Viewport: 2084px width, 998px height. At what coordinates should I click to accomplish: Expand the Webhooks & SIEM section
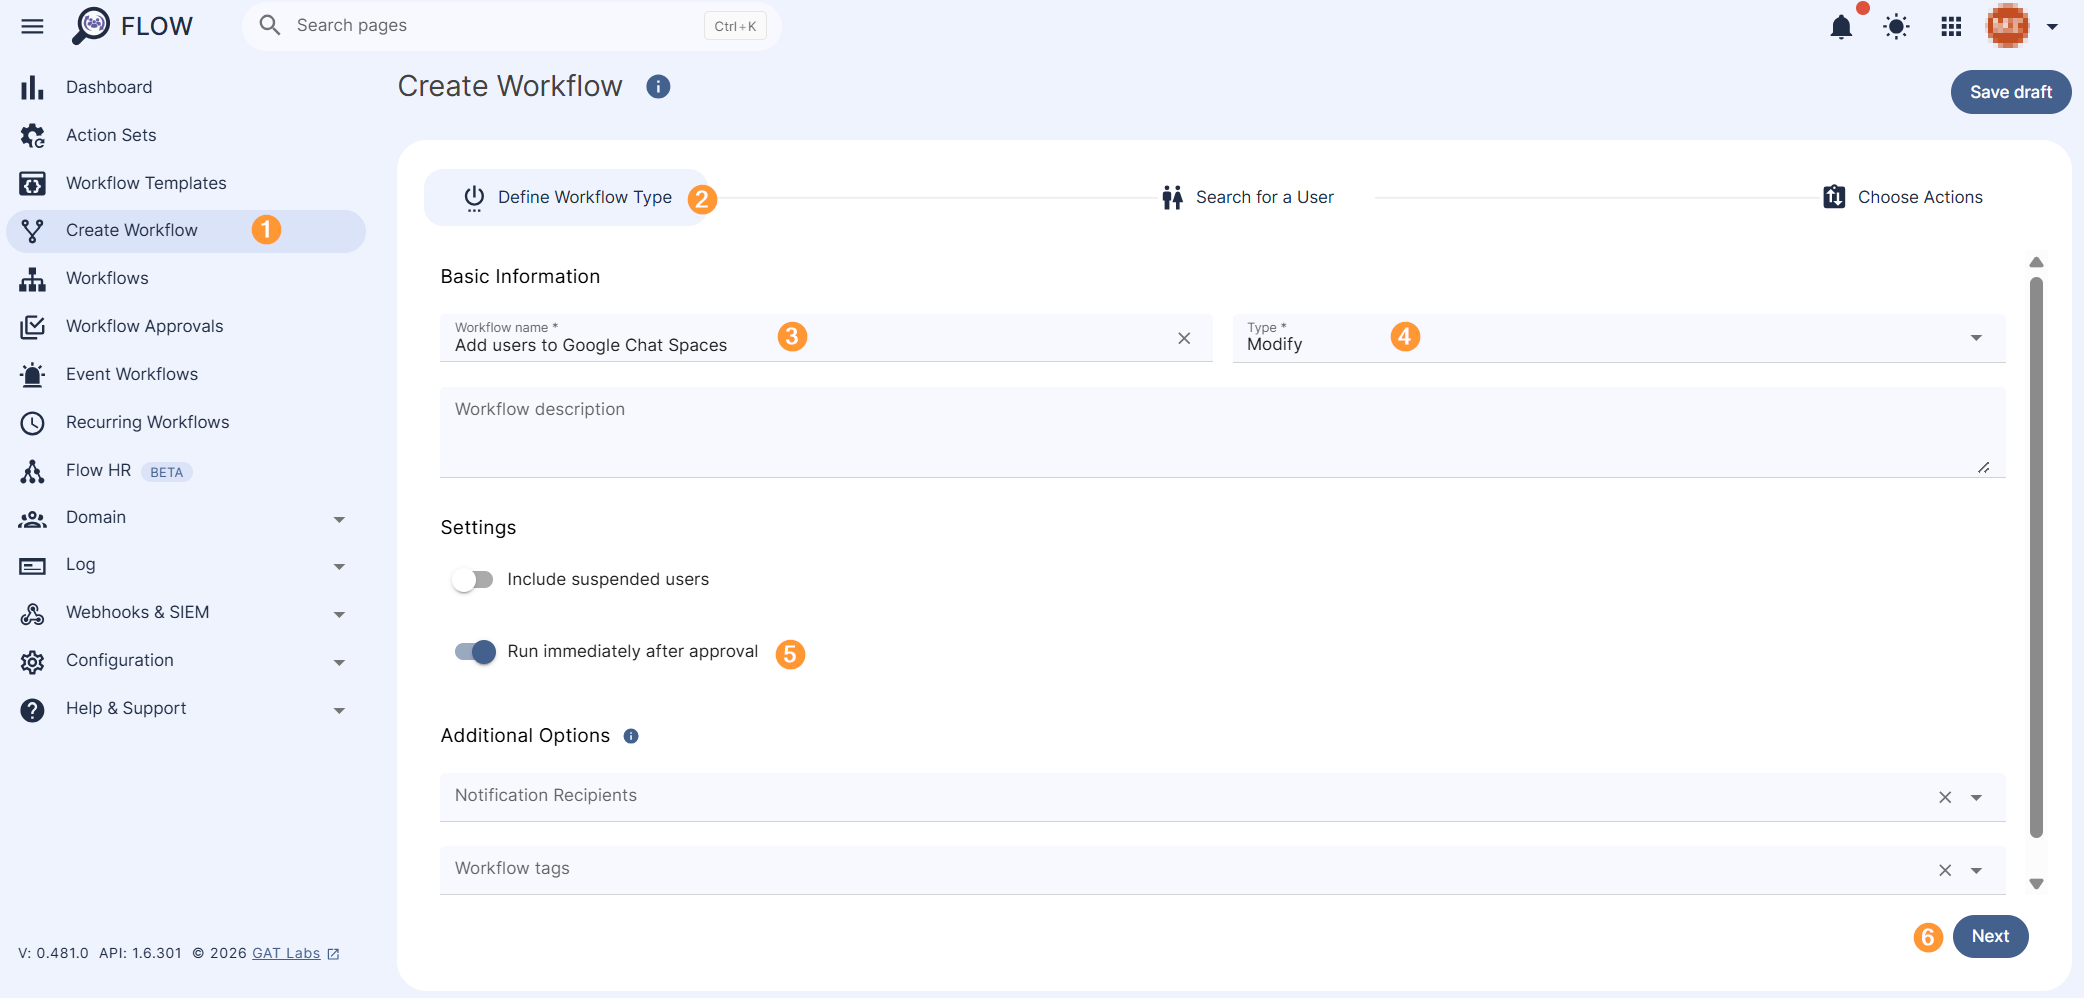(x=339, y=615)
